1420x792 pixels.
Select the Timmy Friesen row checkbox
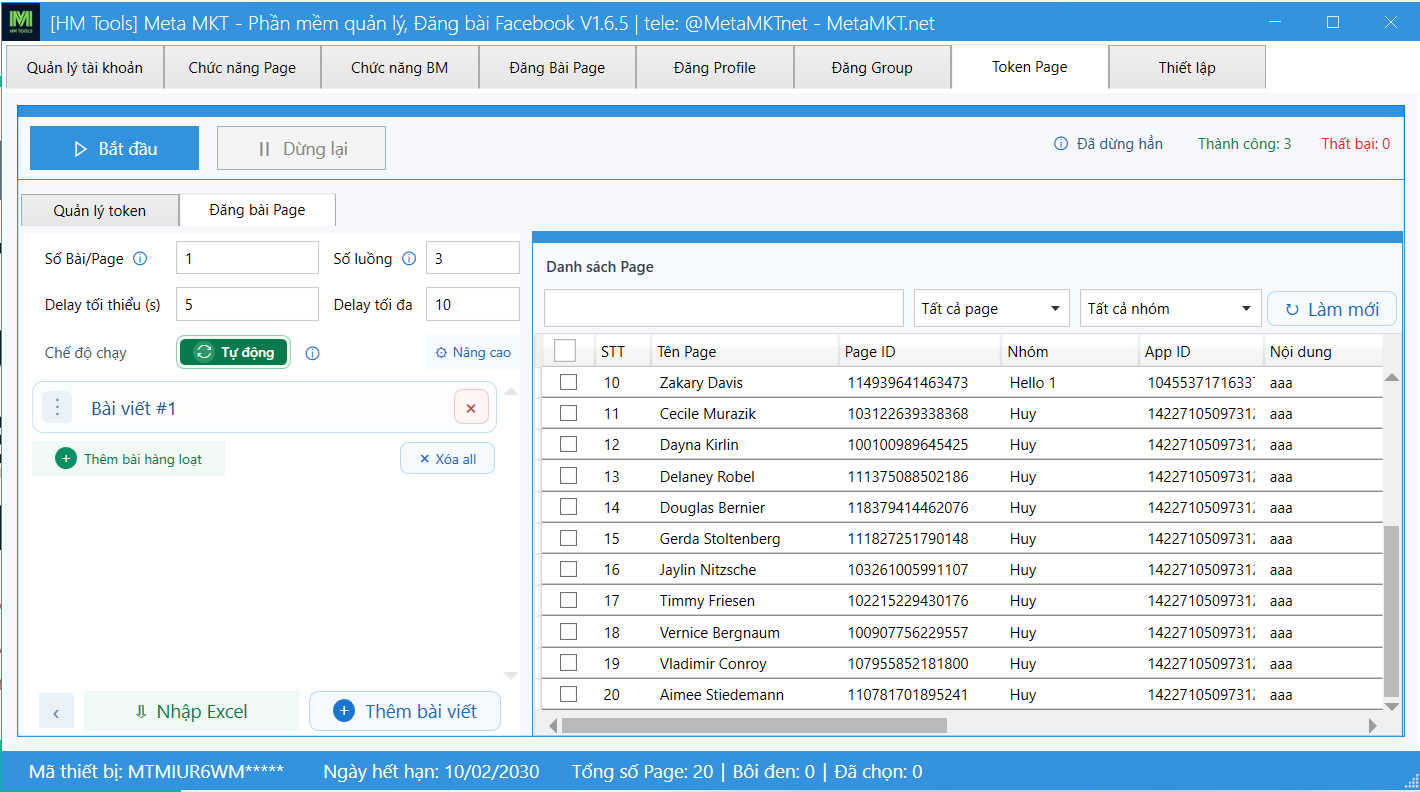[x=568, y=600]
